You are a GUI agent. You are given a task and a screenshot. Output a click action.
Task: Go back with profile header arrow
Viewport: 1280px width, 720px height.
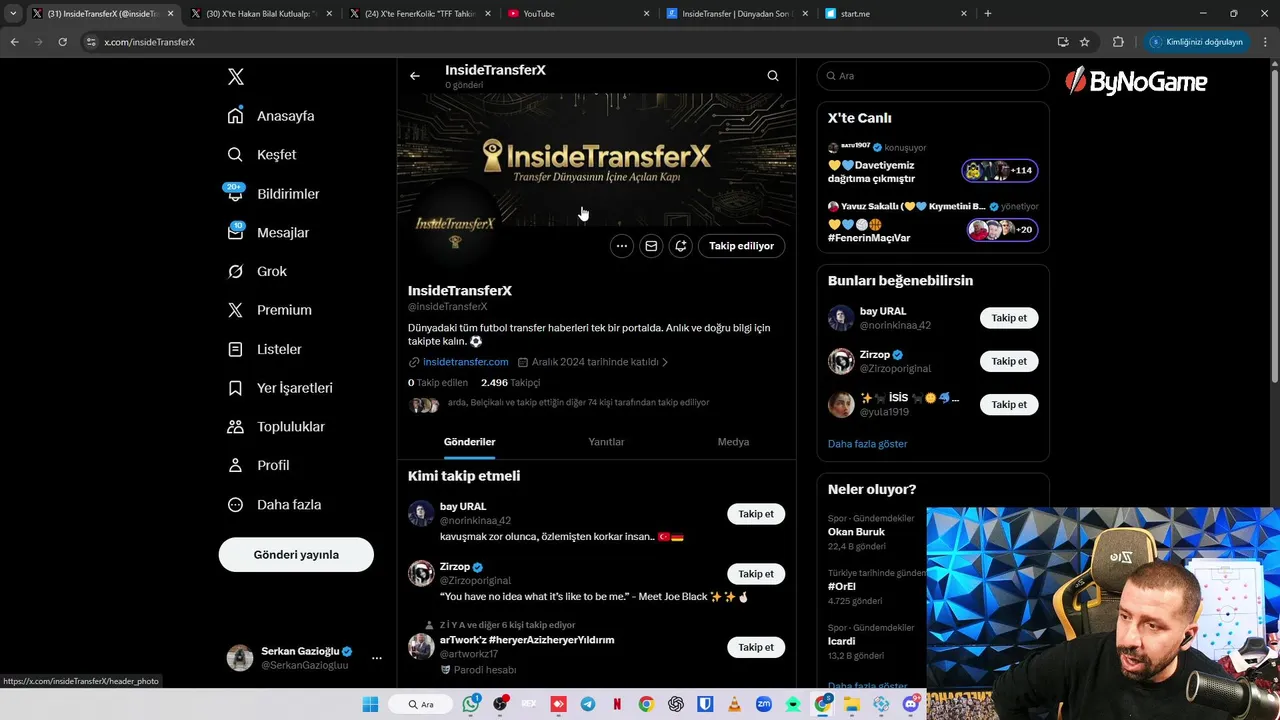coord(415,76)
